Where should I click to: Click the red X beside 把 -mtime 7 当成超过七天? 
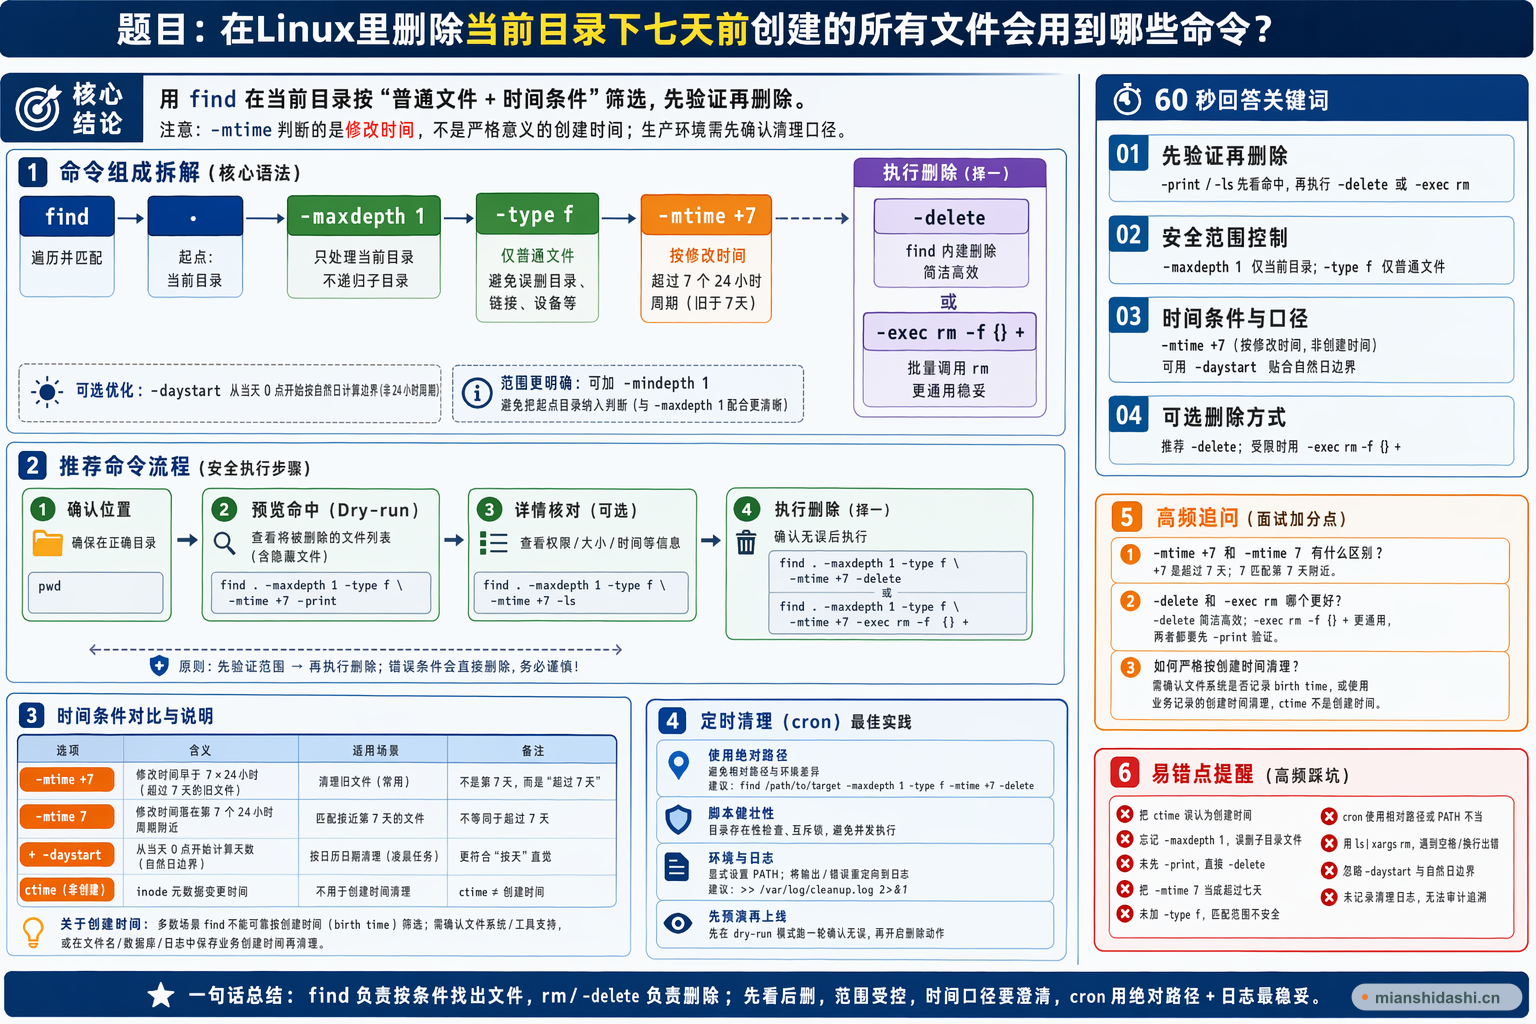pyautogui.click(x=1125, y=889)
